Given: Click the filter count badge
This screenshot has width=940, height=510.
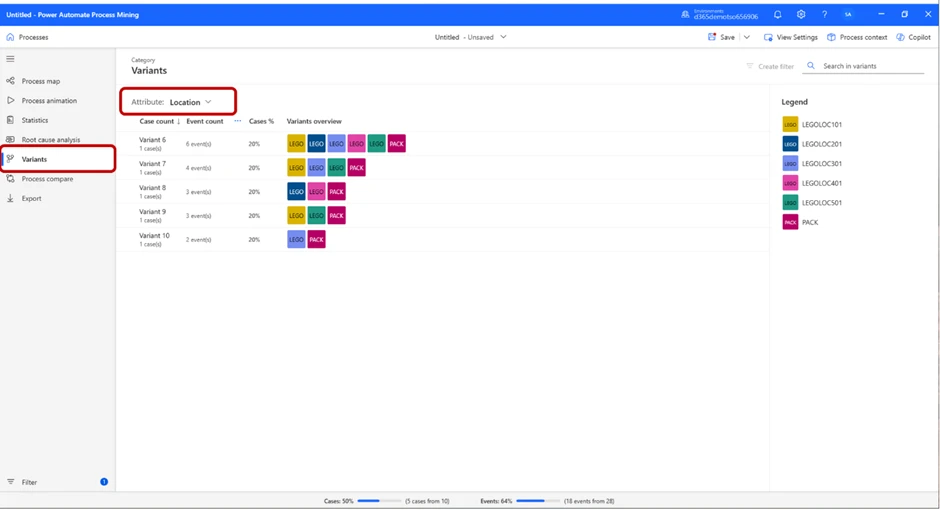Looking at the screenshot, I should click(x=104, y=482).
